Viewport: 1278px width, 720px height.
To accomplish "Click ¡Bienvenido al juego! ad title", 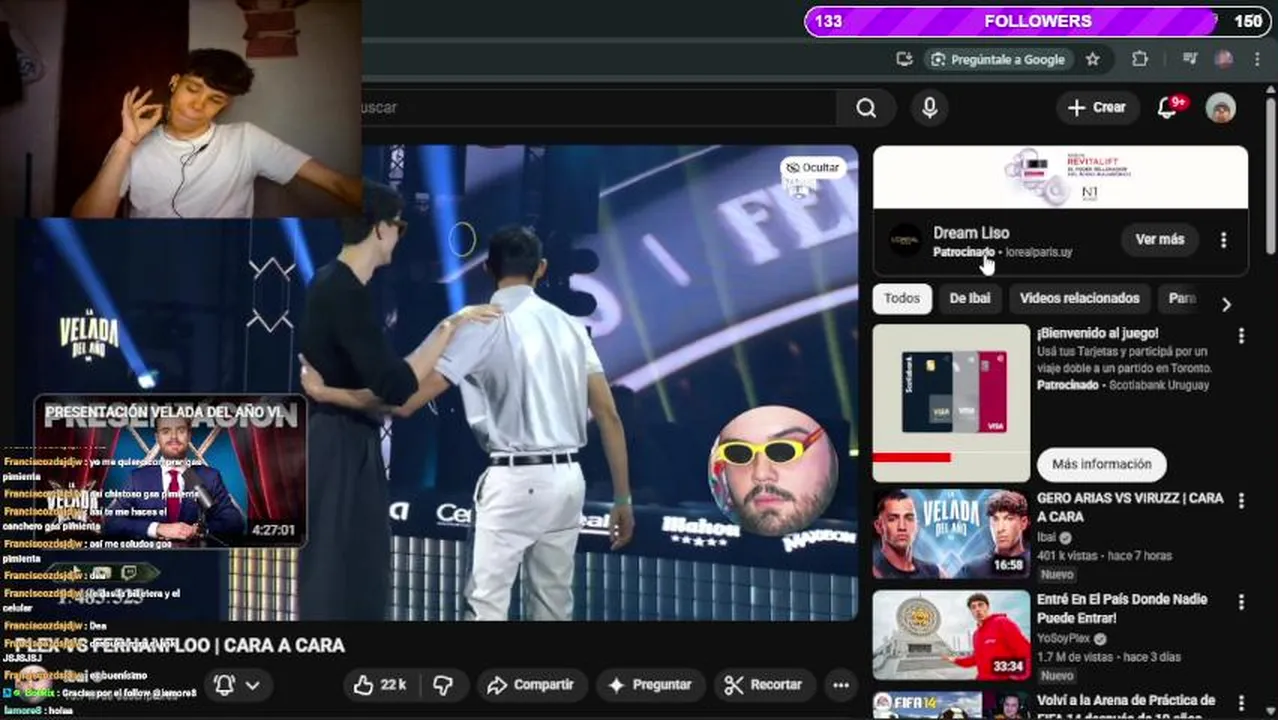I will point(1098,333).
